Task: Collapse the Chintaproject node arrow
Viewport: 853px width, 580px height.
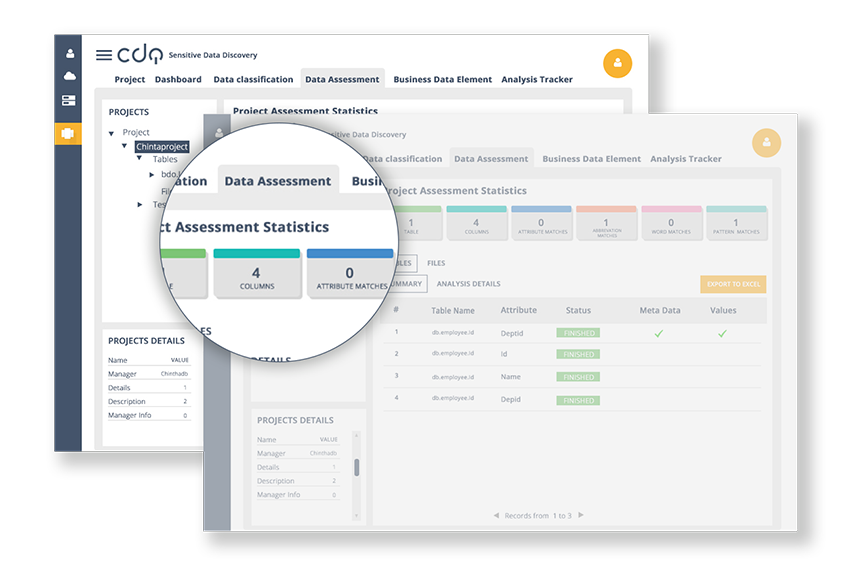Action: pyautogui.click(x=124, y=146)
